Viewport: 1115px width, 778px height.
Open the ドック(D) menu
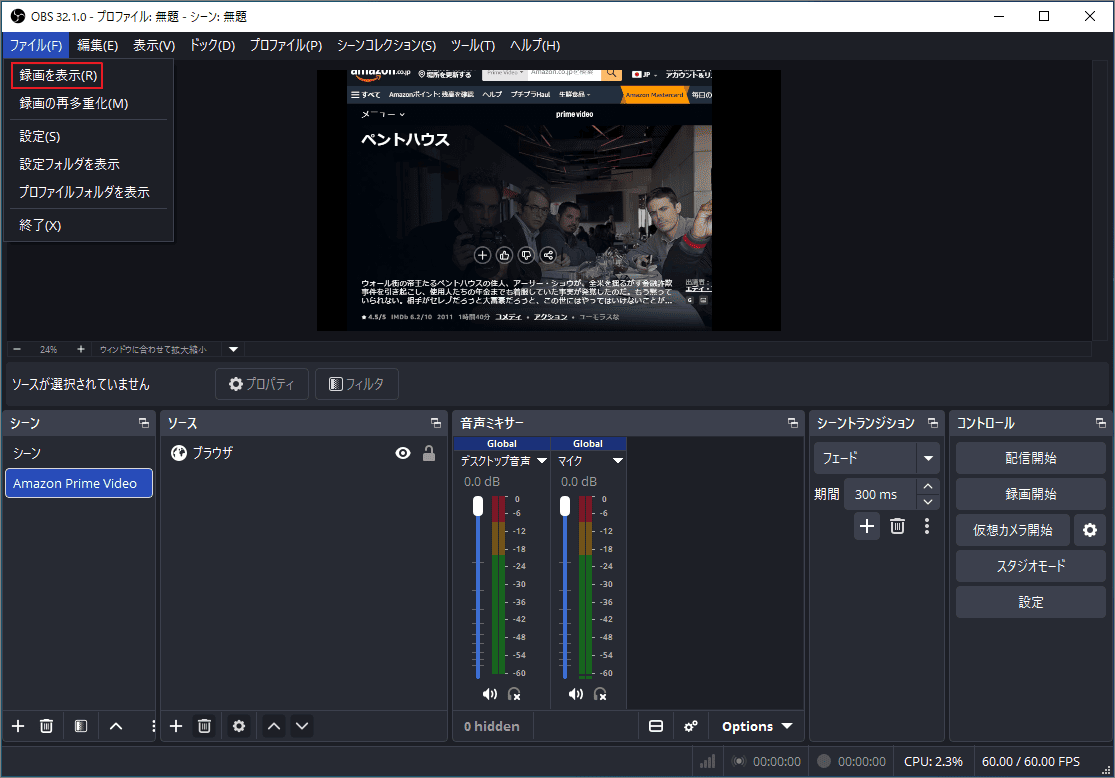click(x=213, y=46)
